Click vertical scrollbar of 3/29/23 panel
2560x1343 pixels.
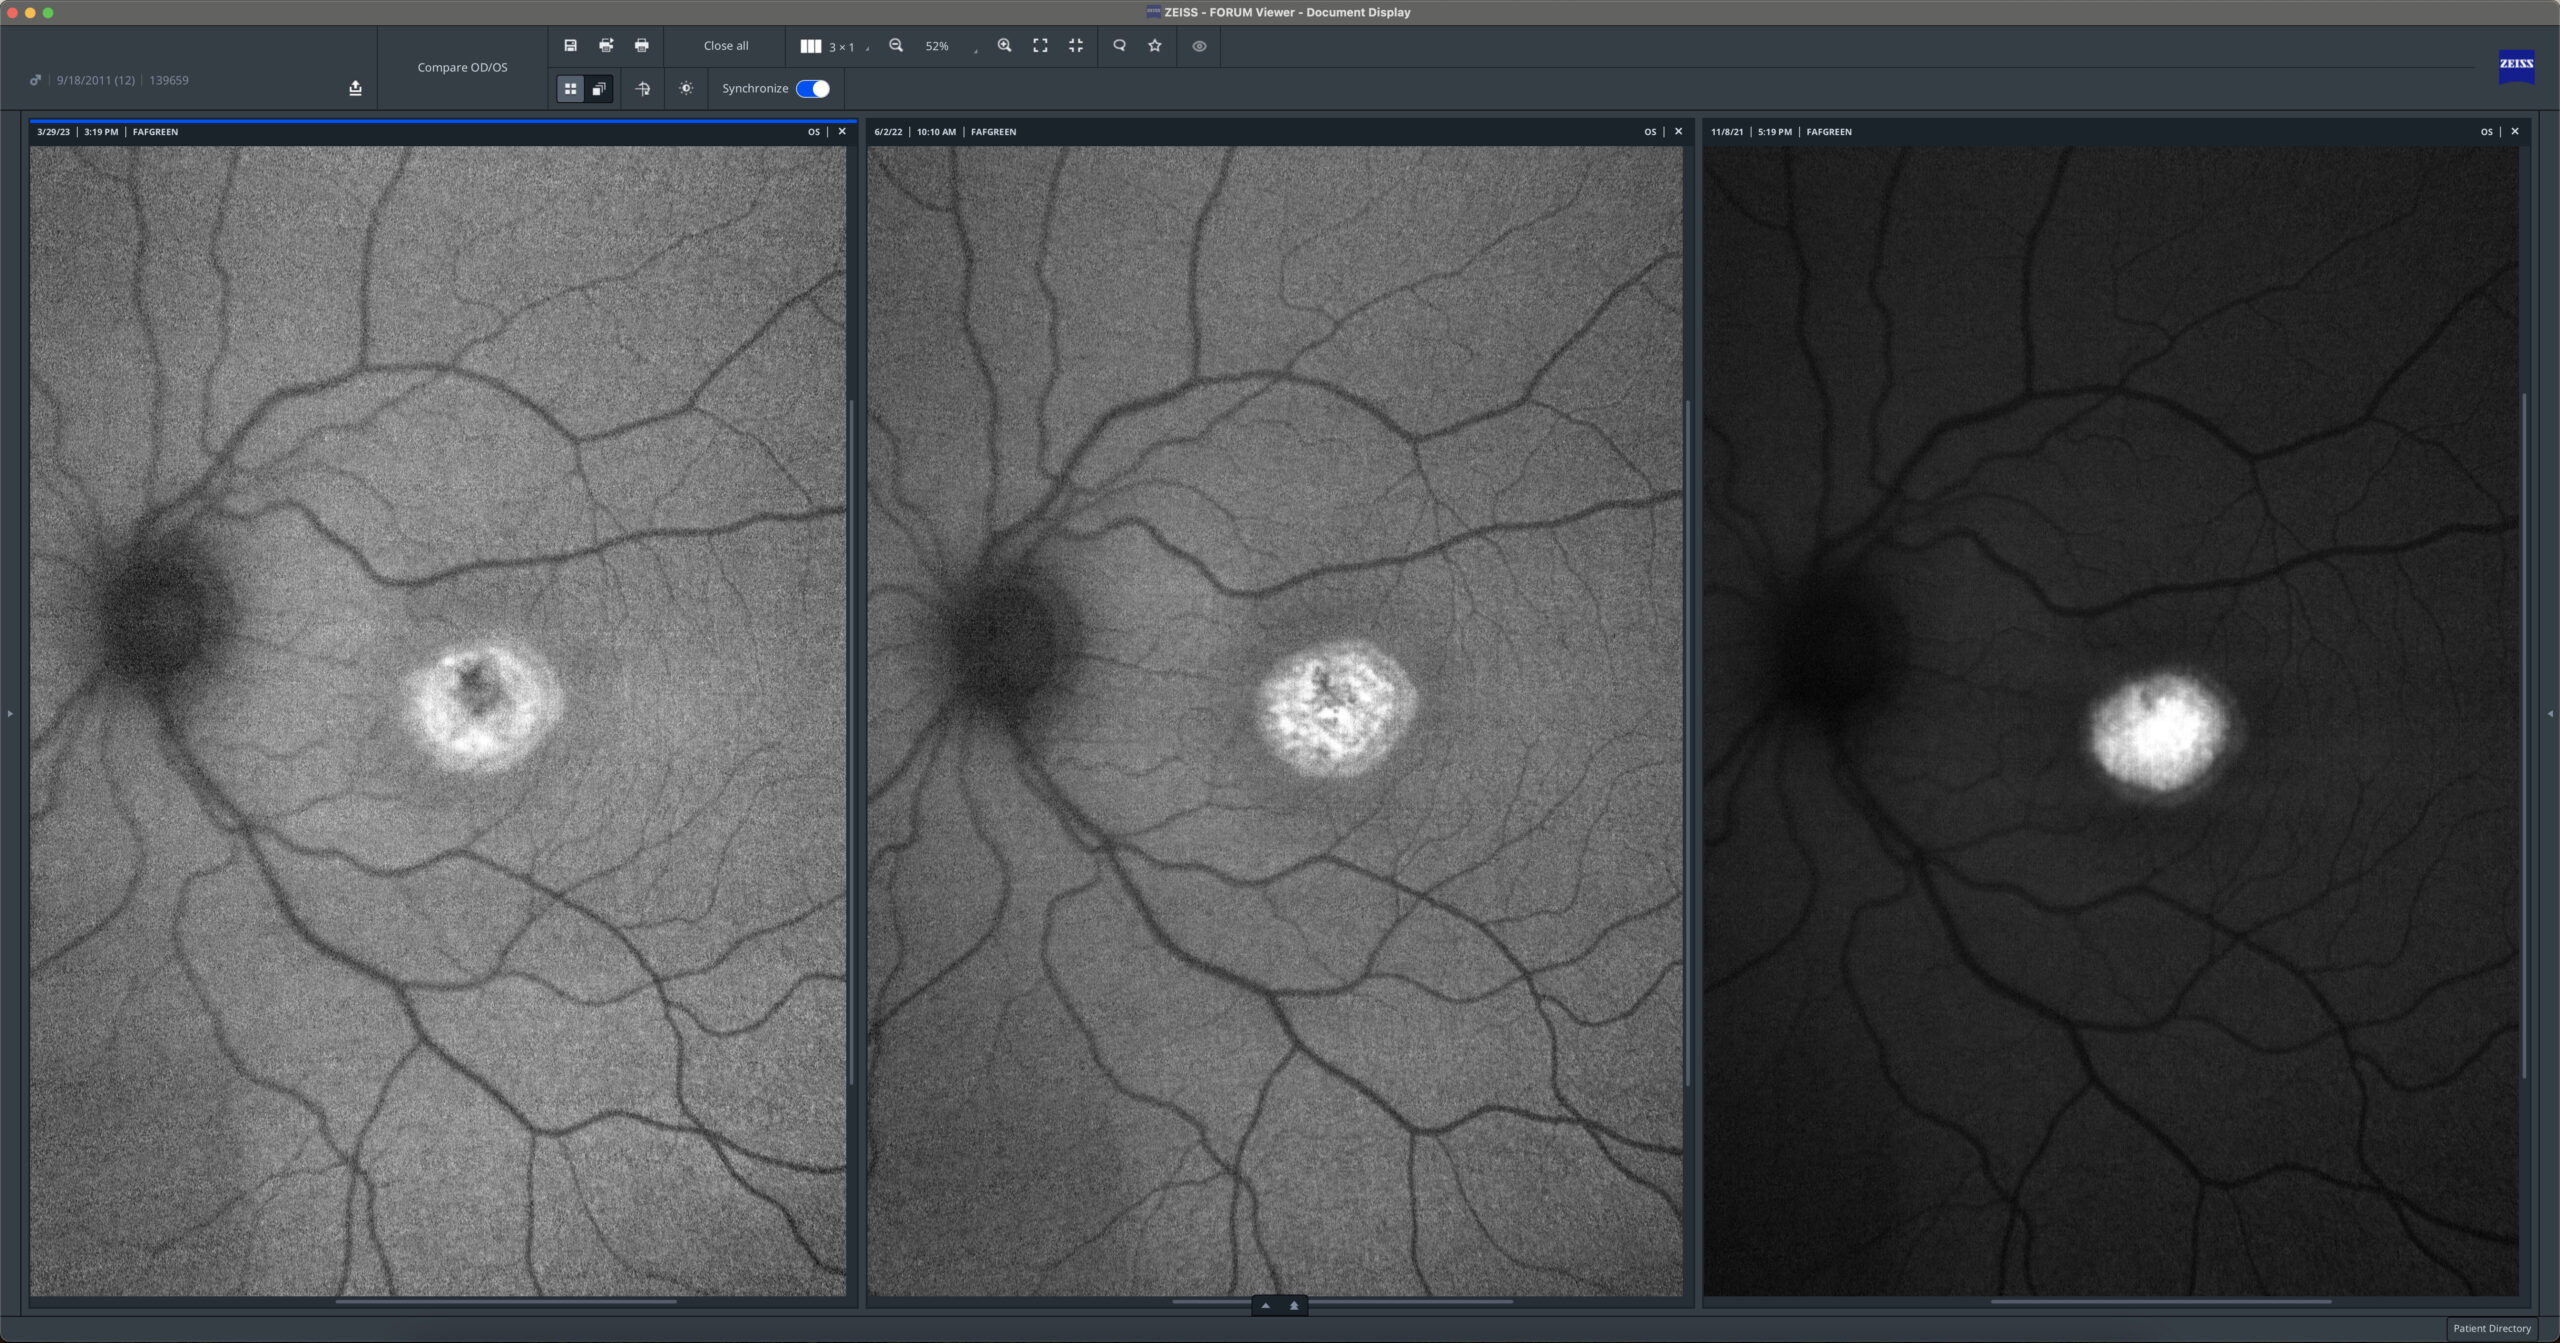pos(851,742)
